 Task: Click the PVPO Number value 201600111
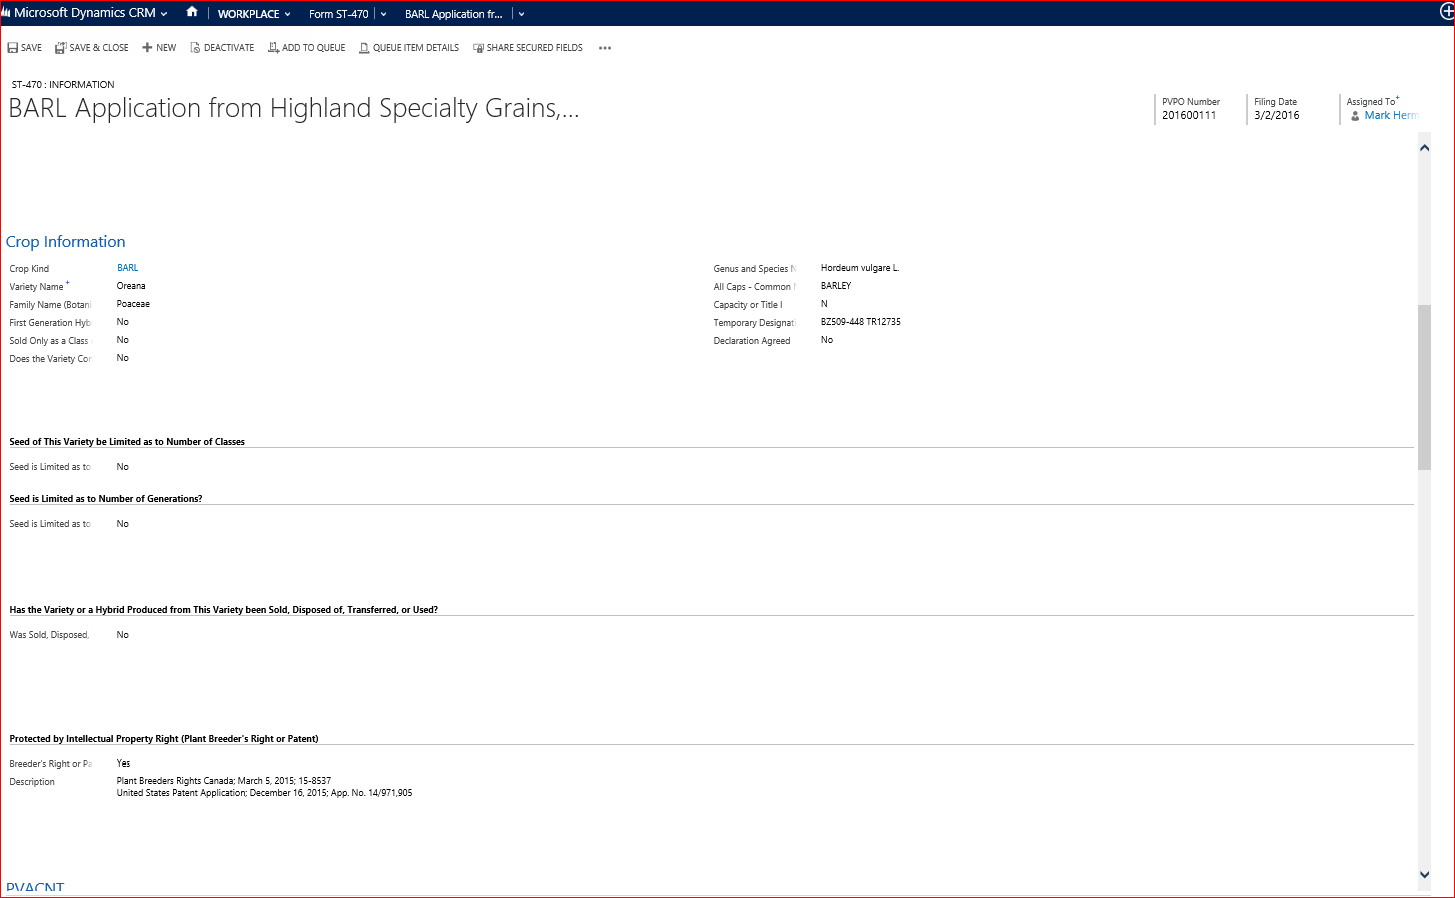click(x=1189, y=115)
